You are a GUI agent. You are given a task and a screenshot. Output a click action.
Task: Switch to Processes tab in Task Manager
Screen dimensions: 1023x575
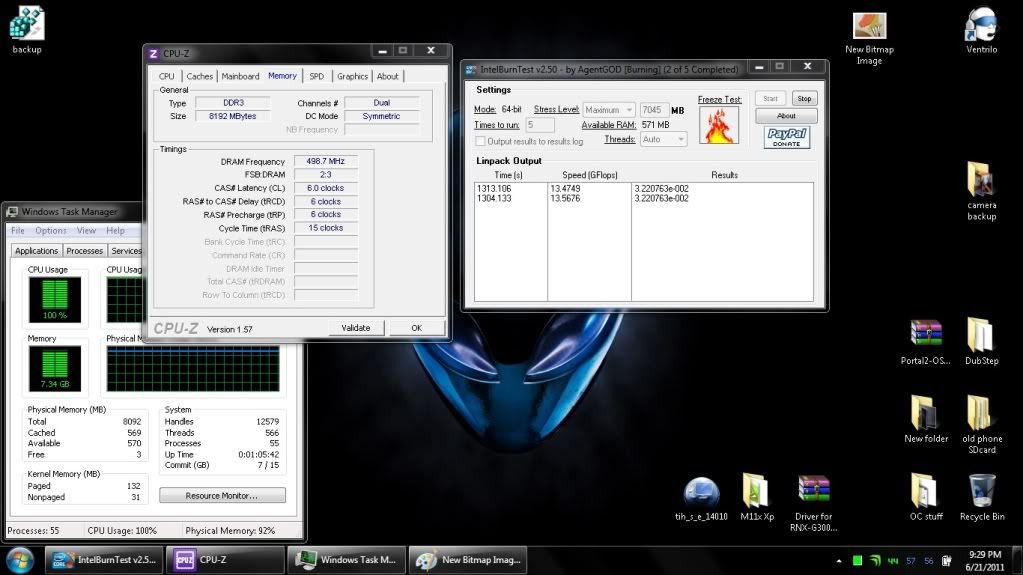[85, 251]
